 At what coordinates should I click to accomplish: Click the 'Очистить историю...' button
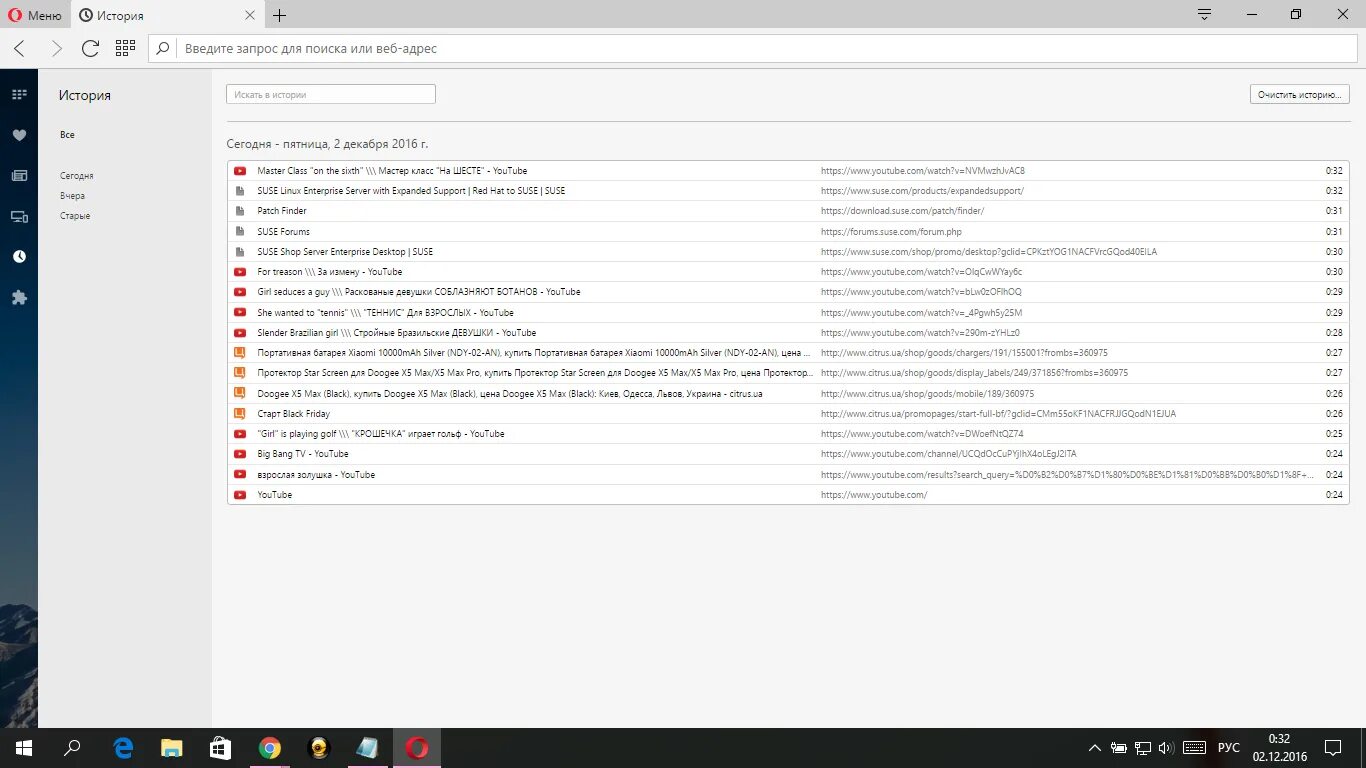1299,94
